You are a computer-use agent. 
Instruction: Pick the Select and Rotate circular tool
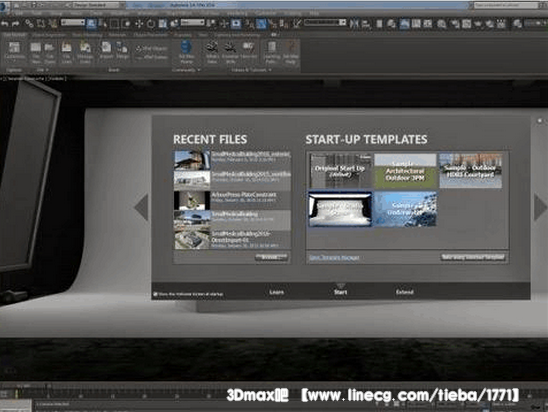(151, 24)
